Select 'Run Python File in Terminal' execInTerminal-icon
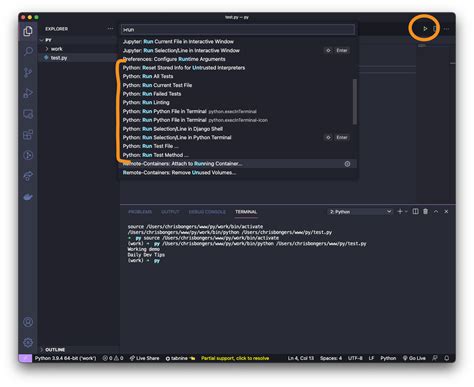Viewport: 474px width, 387px height. coord(239,120)
